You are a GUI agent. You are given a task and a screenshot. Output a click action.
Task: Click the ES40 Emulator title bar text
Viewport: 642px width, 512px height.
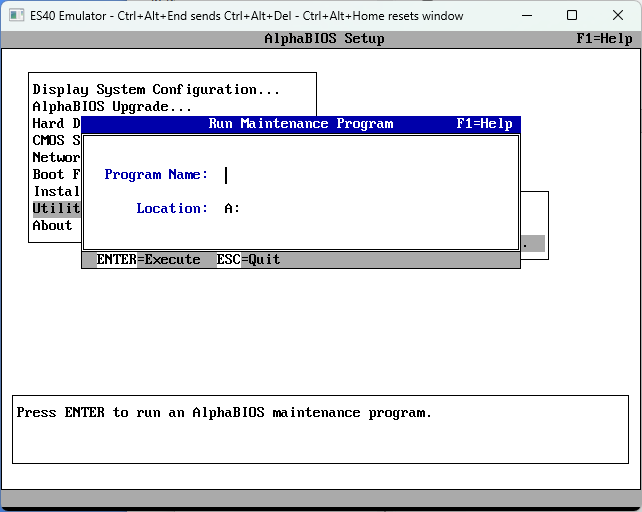(246, 16)
